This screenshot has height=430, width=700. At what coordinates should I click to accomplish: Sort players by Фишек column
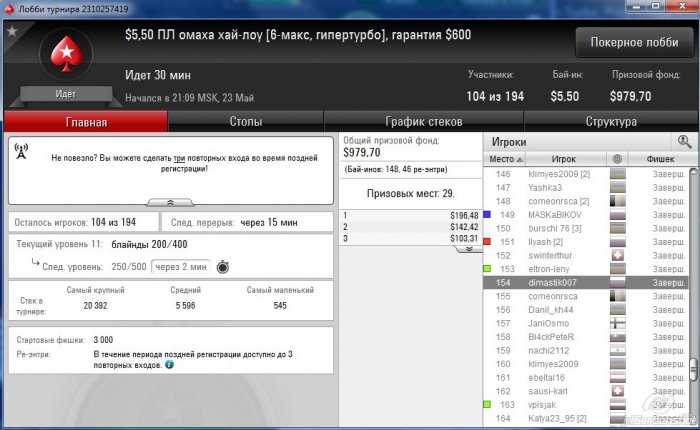(661, 159)
